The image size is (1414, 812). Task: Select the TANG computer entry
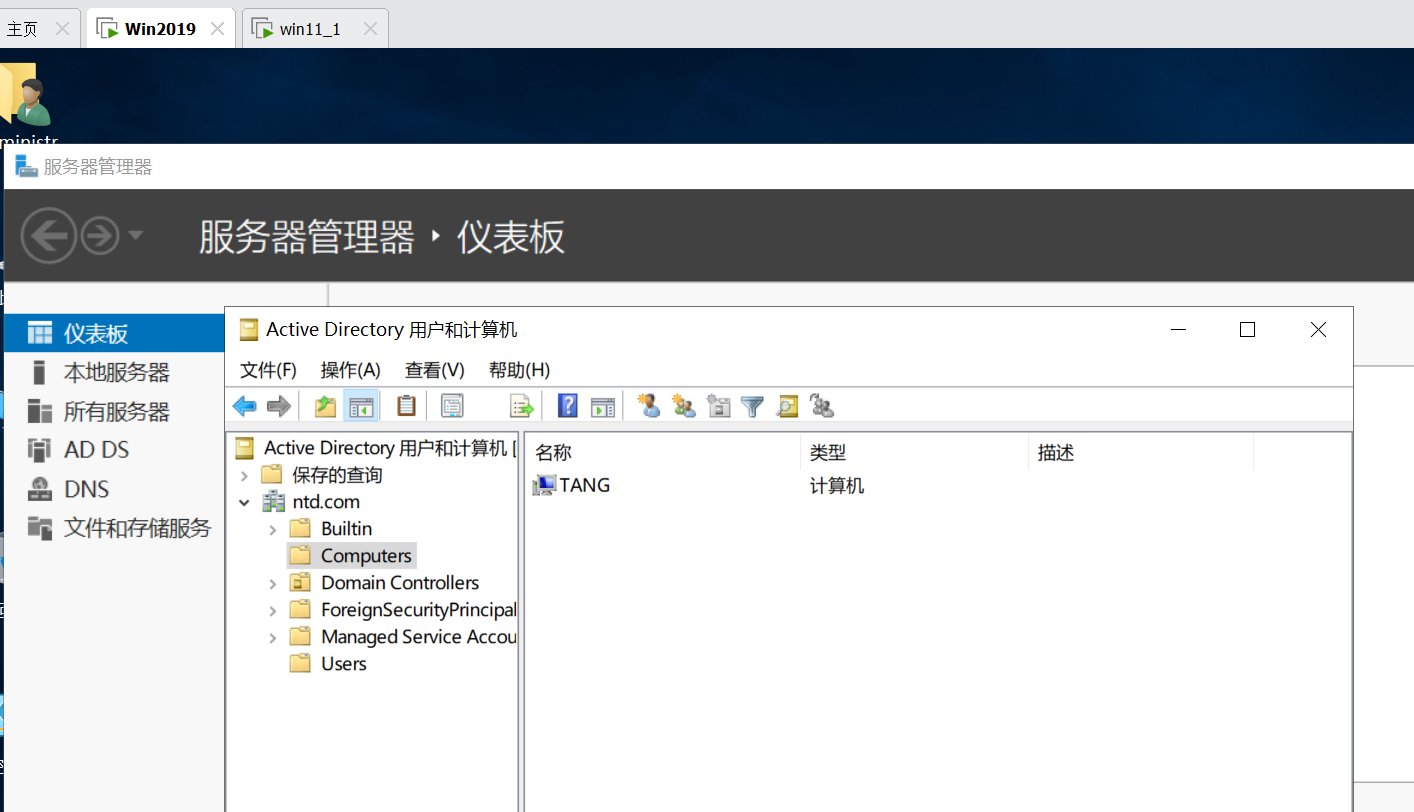point(572,485)
